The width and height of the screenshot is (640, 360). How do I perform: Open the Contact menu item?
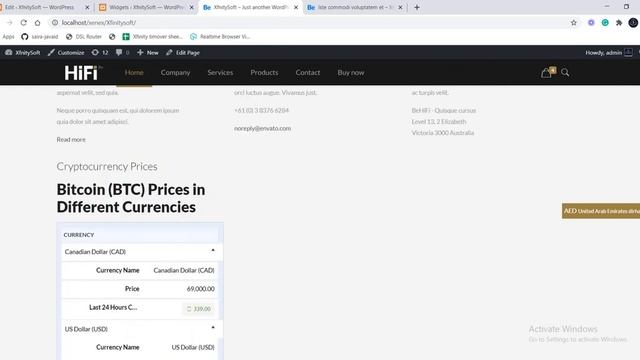pyautogui.click(x=308, y=73)
